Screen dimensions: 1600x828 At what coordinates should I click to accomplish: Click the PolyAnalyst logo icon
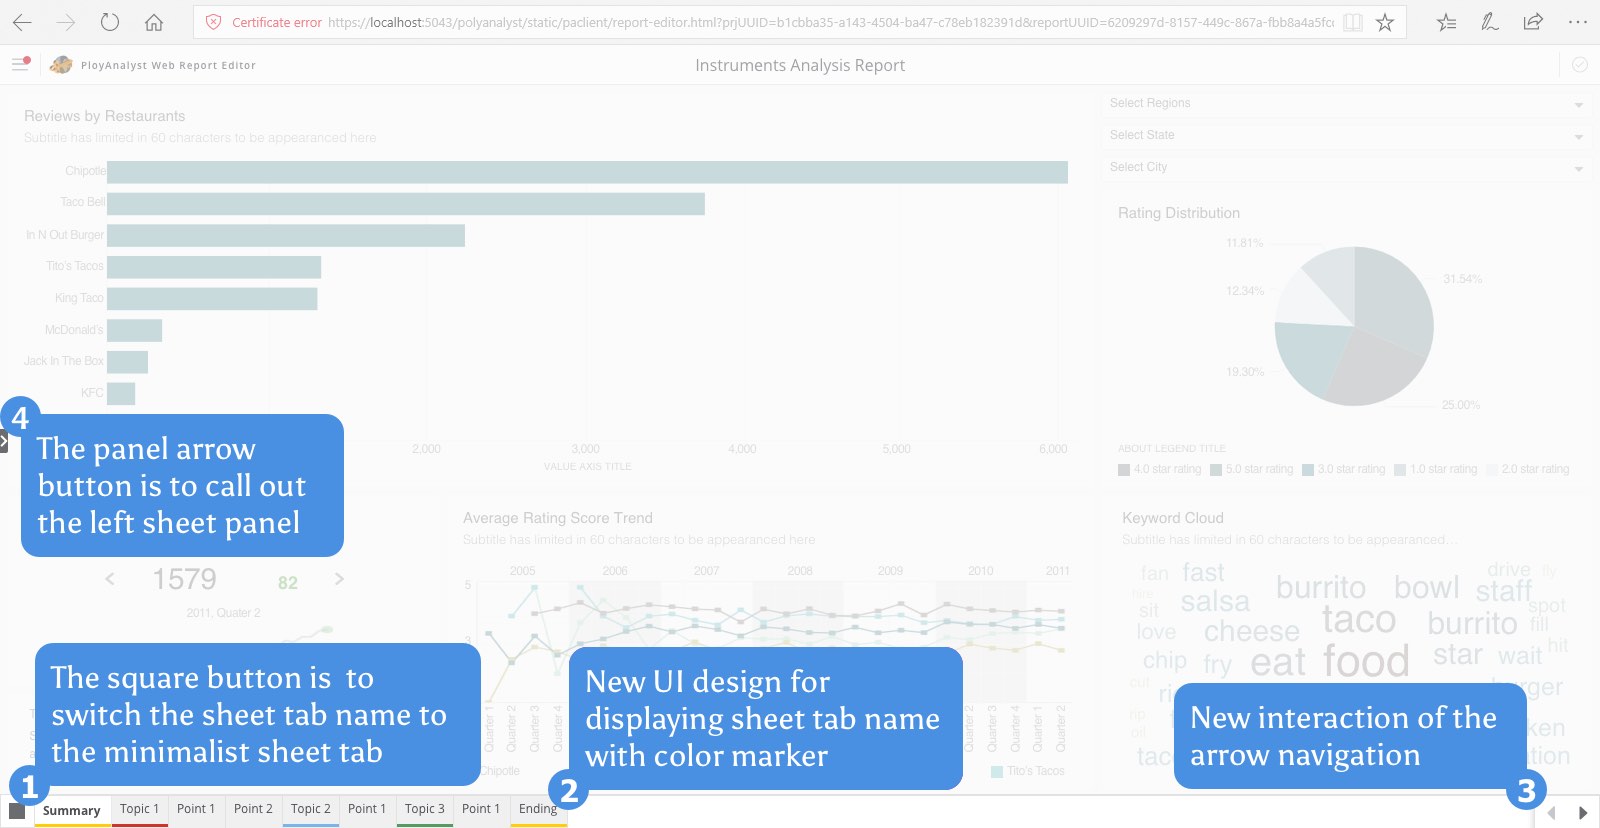[61, 65]
